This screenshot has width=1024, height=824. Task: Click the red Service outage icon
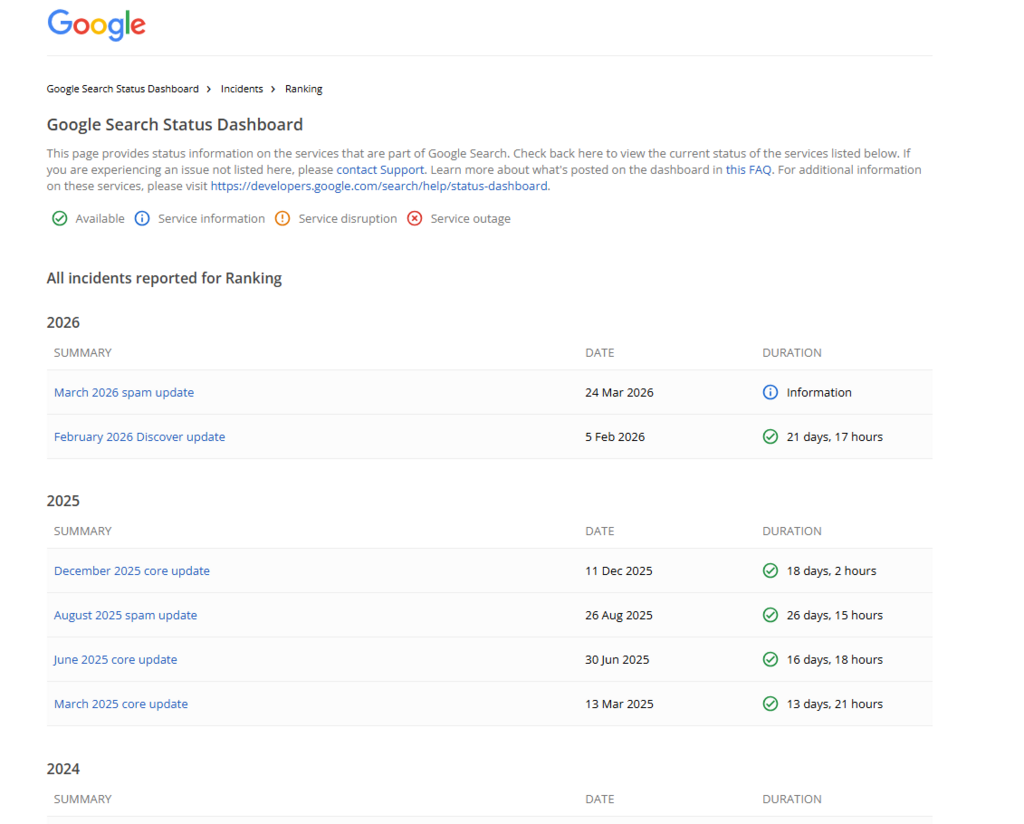point(415,218)
